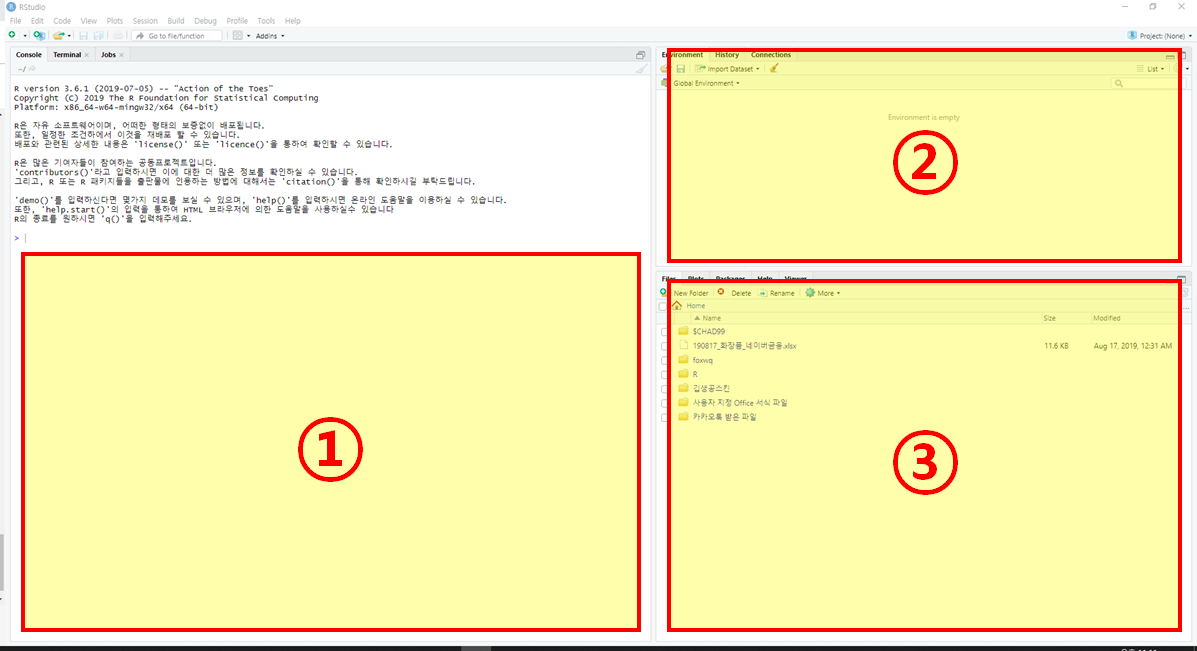Screen dimensions: 1197x651
Task: Close the Terminal tab
Action: coord(86,55)
